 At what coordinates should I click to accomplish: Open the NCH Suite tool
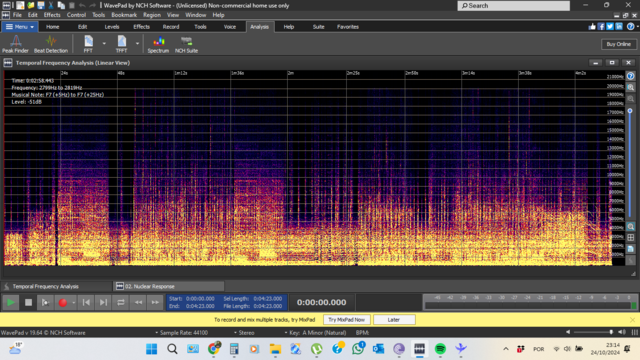coord(186,44)
